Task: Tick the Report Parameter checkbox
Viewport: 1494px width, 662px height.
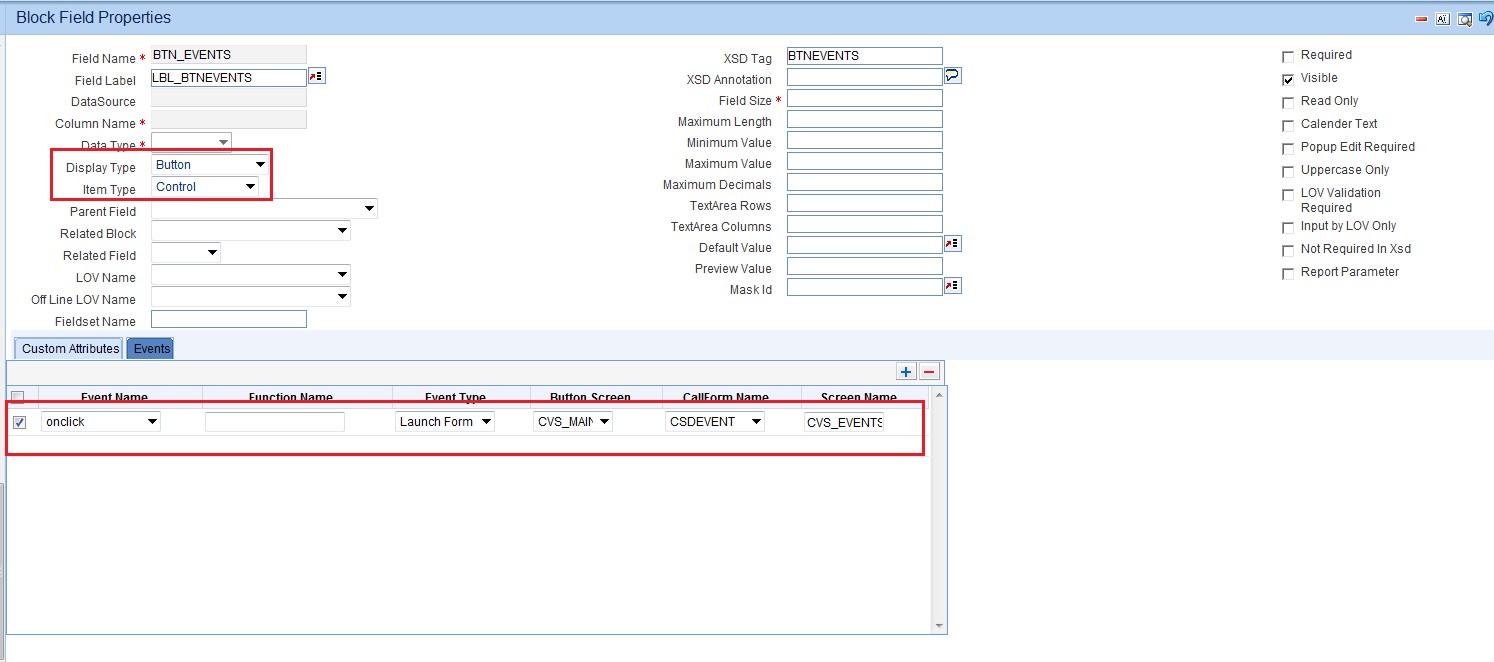Action: tap(1288, 273)
